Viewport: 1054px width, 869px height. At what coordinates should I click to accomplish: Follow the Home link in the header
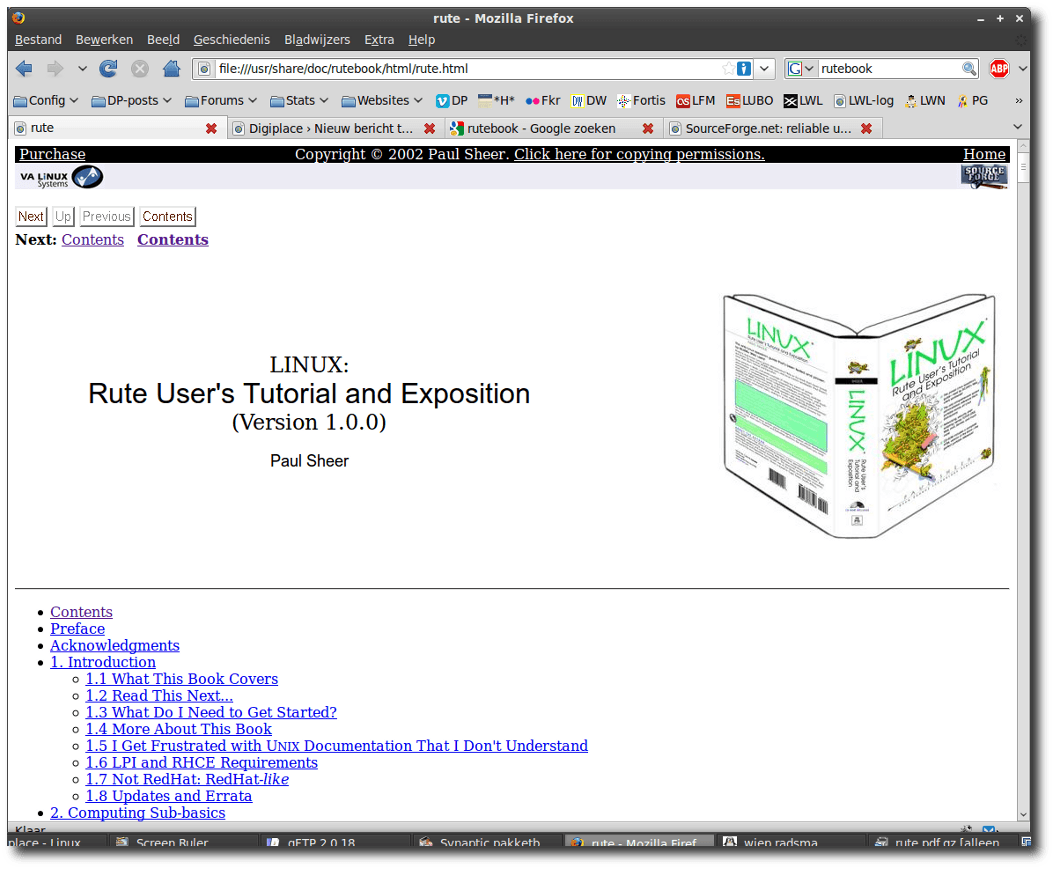(984, 155)
